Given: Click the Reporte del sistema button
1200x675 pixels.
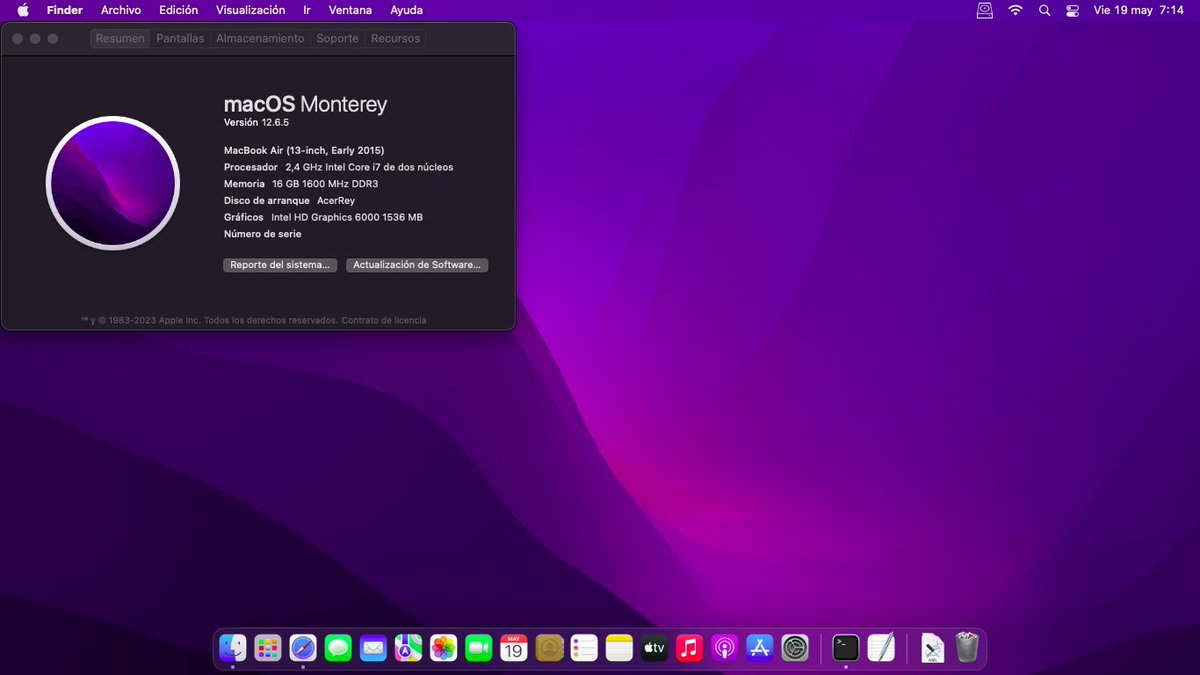Looking at the screenshot, I should click(x=279, y=265).
